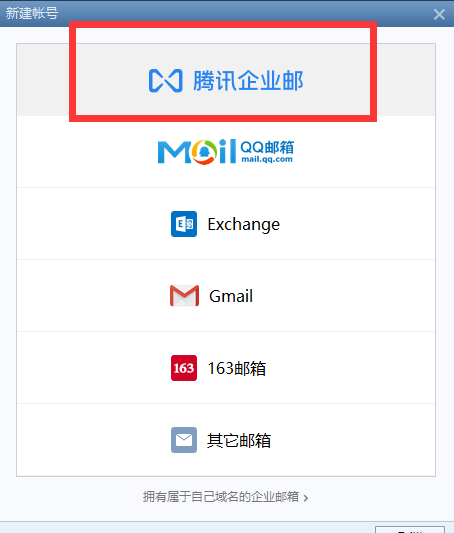Image resolution: width=454 pixels, height=533 pixels.
Task: Choose the Gmail account label
Action: pyautogui.click(x=231, y=296)
